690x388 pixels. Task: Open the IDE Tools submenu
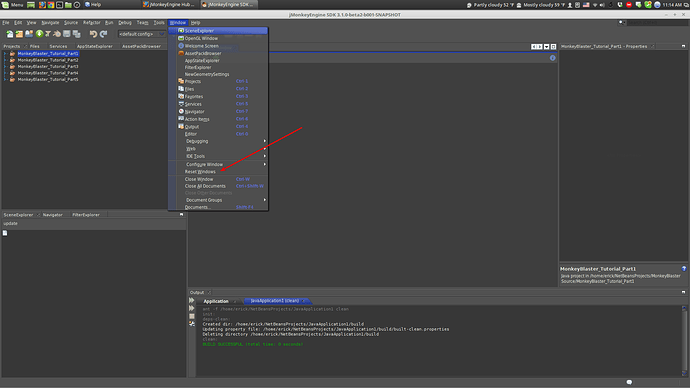point(218,156)
